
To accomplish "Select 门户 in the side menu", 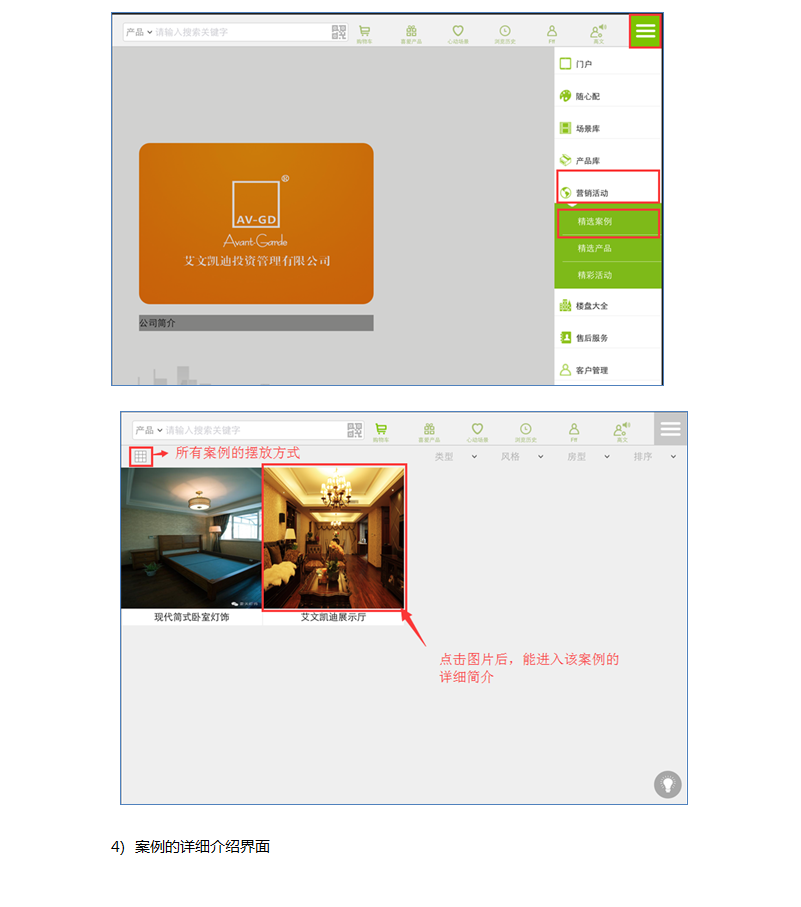I will (608, 64).
